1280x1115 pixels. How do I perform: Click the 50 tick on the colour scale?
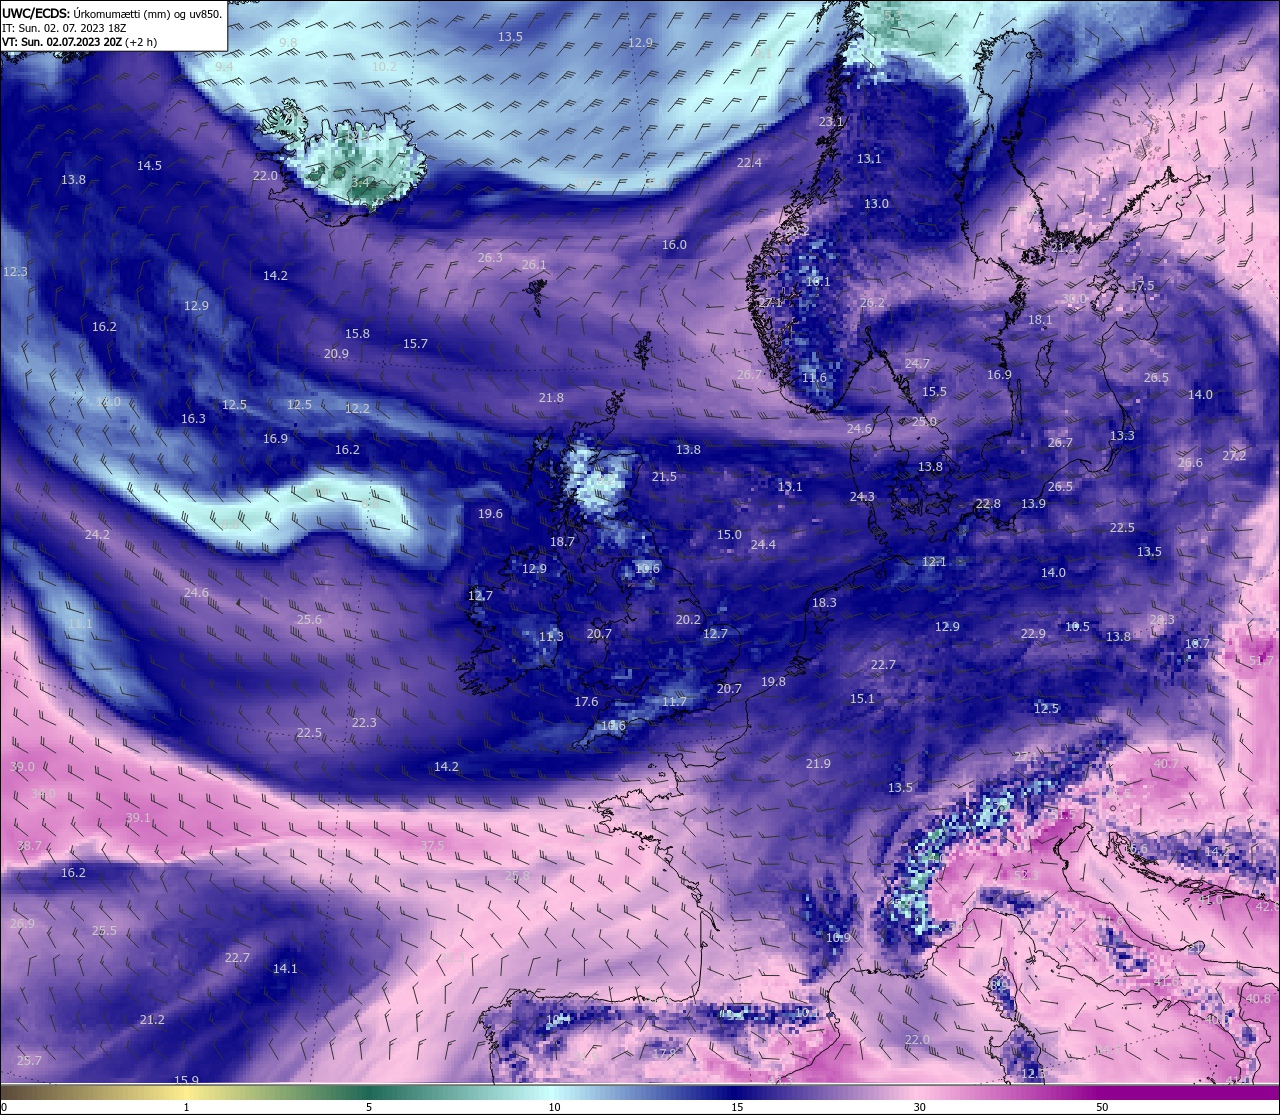[x=1102, y=1107]
